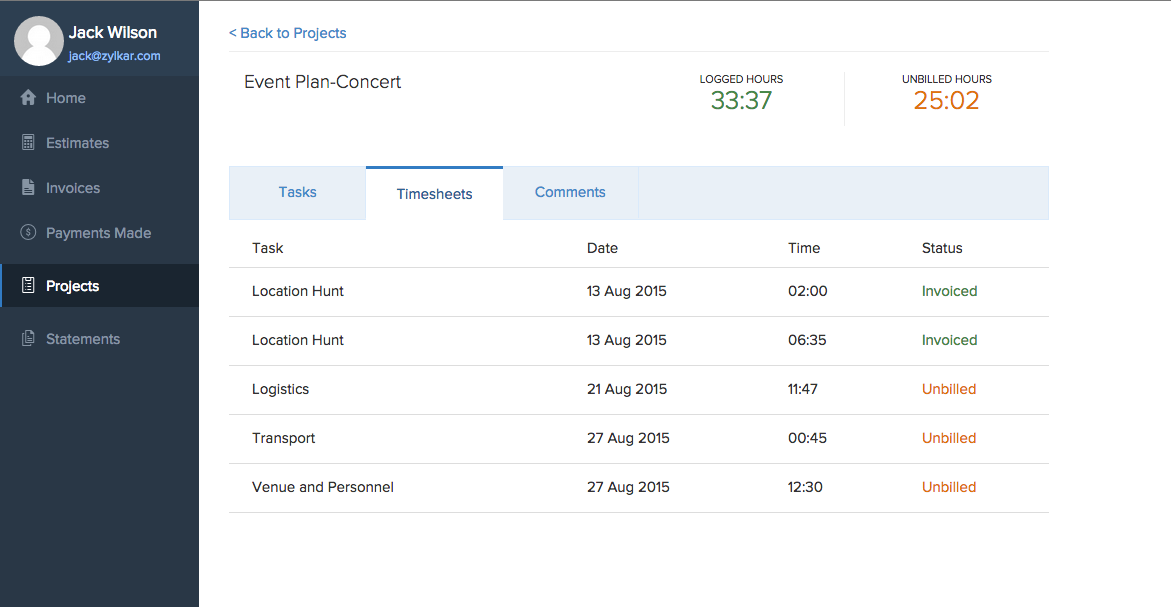Click the Invoices document icon

coord(28,188)
